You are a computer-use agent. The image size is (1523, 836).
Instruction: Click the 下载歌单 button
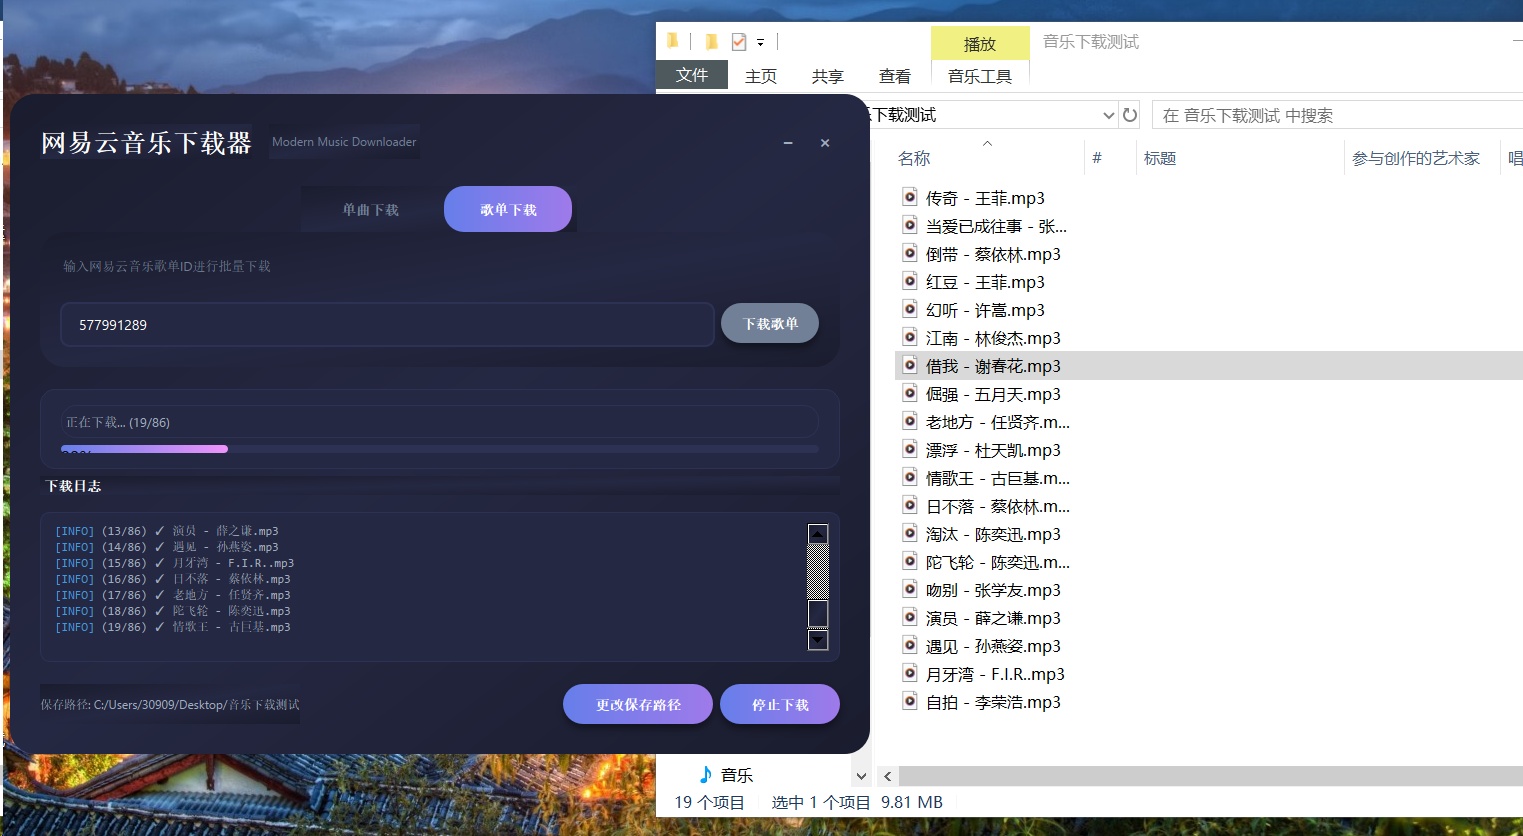pos(770,324)
